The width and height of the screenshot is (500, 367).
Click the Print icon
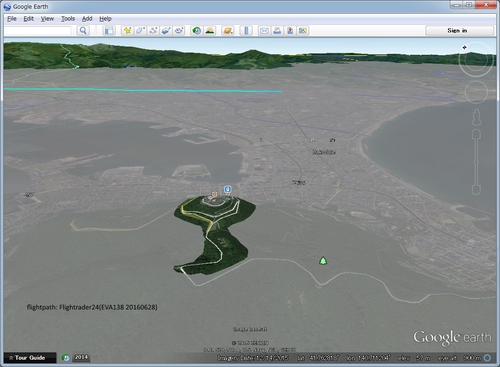[x=277, y=31]
